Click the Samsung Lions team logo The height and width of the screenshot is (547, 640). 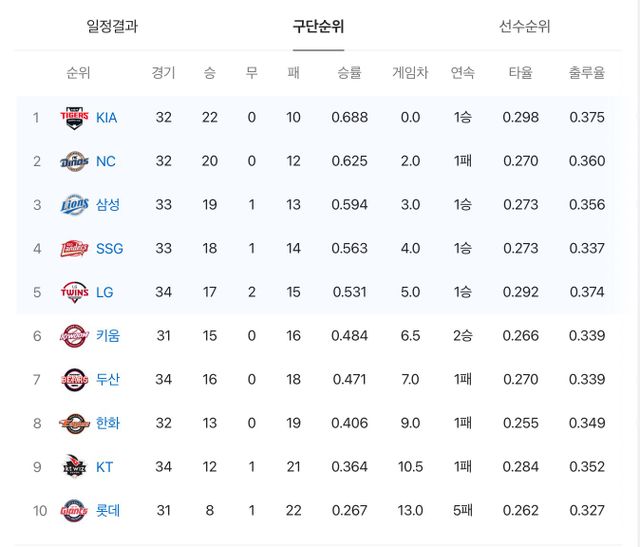tap(75, 205)
